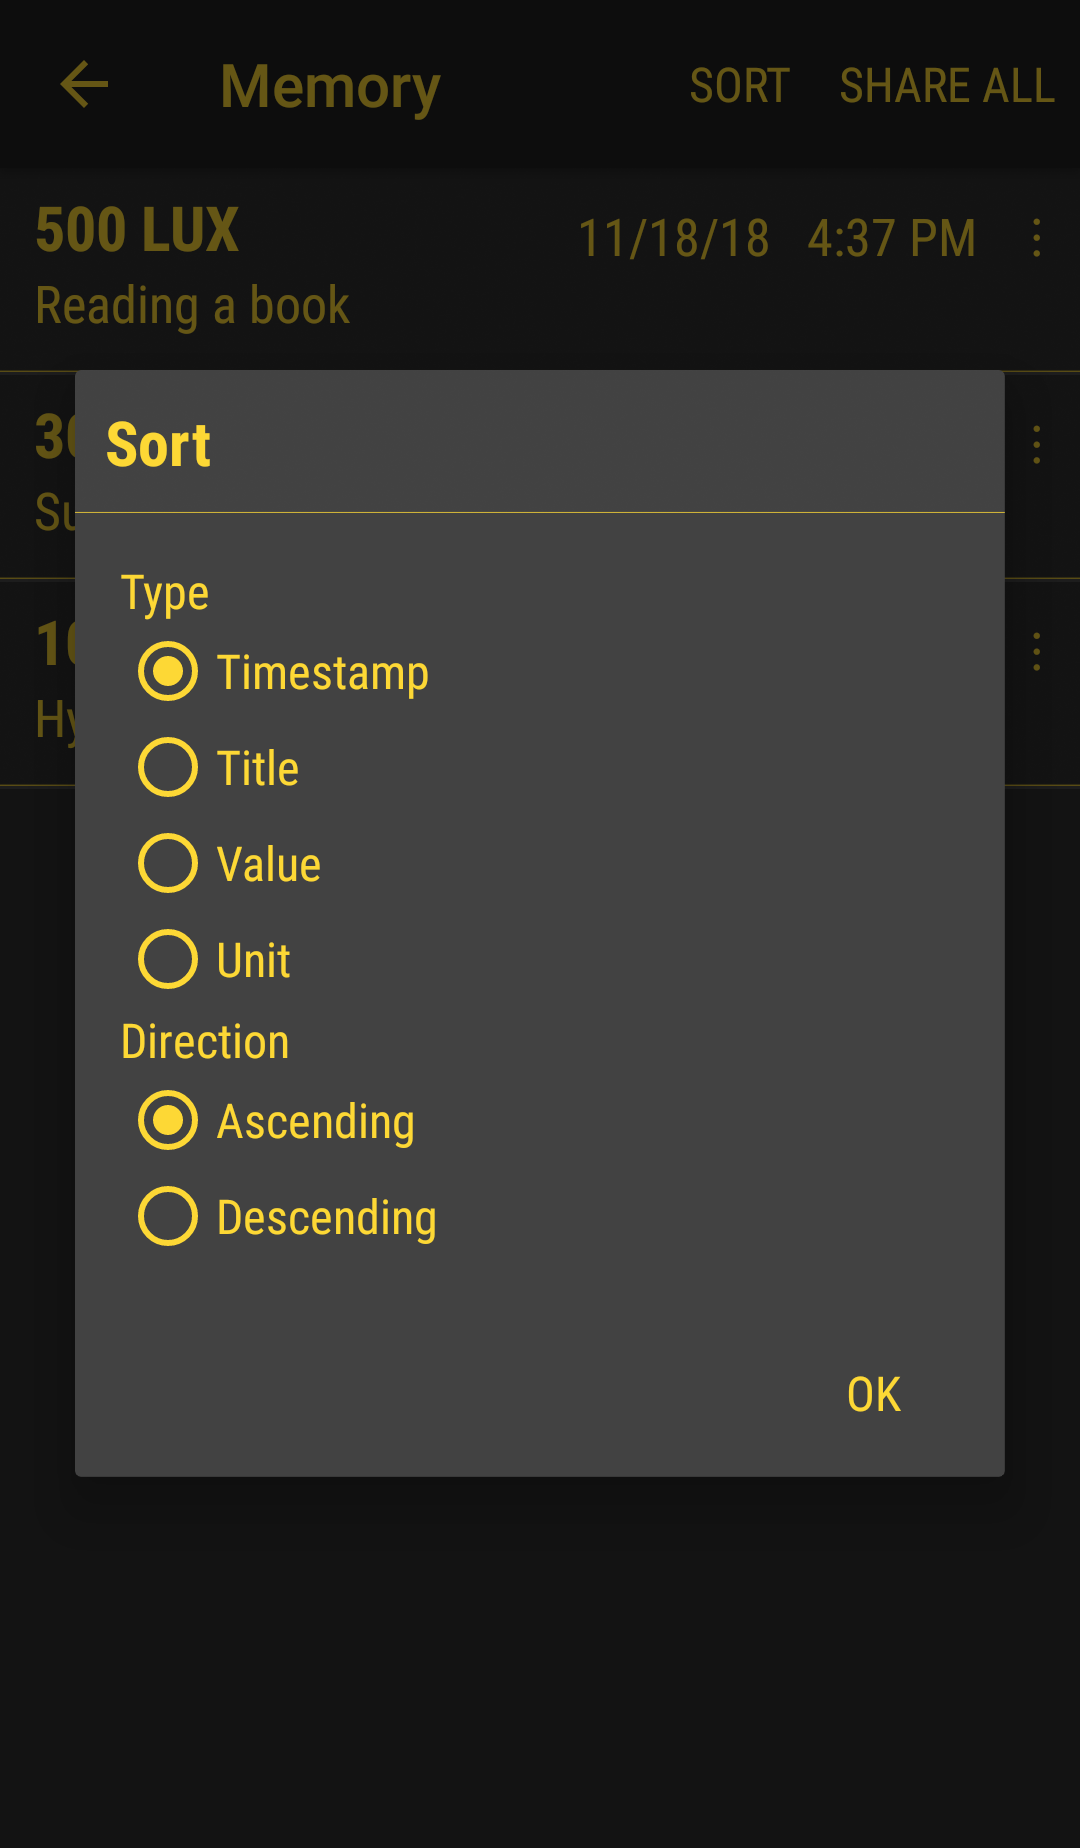
Task: Tap SORT in the top bar
Action: click(739, 86)
